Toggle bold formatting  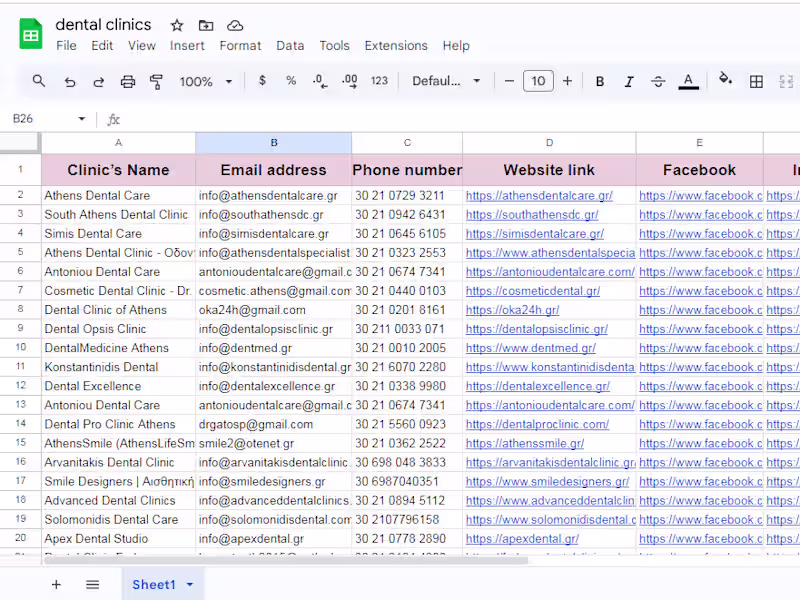(600, 81)
